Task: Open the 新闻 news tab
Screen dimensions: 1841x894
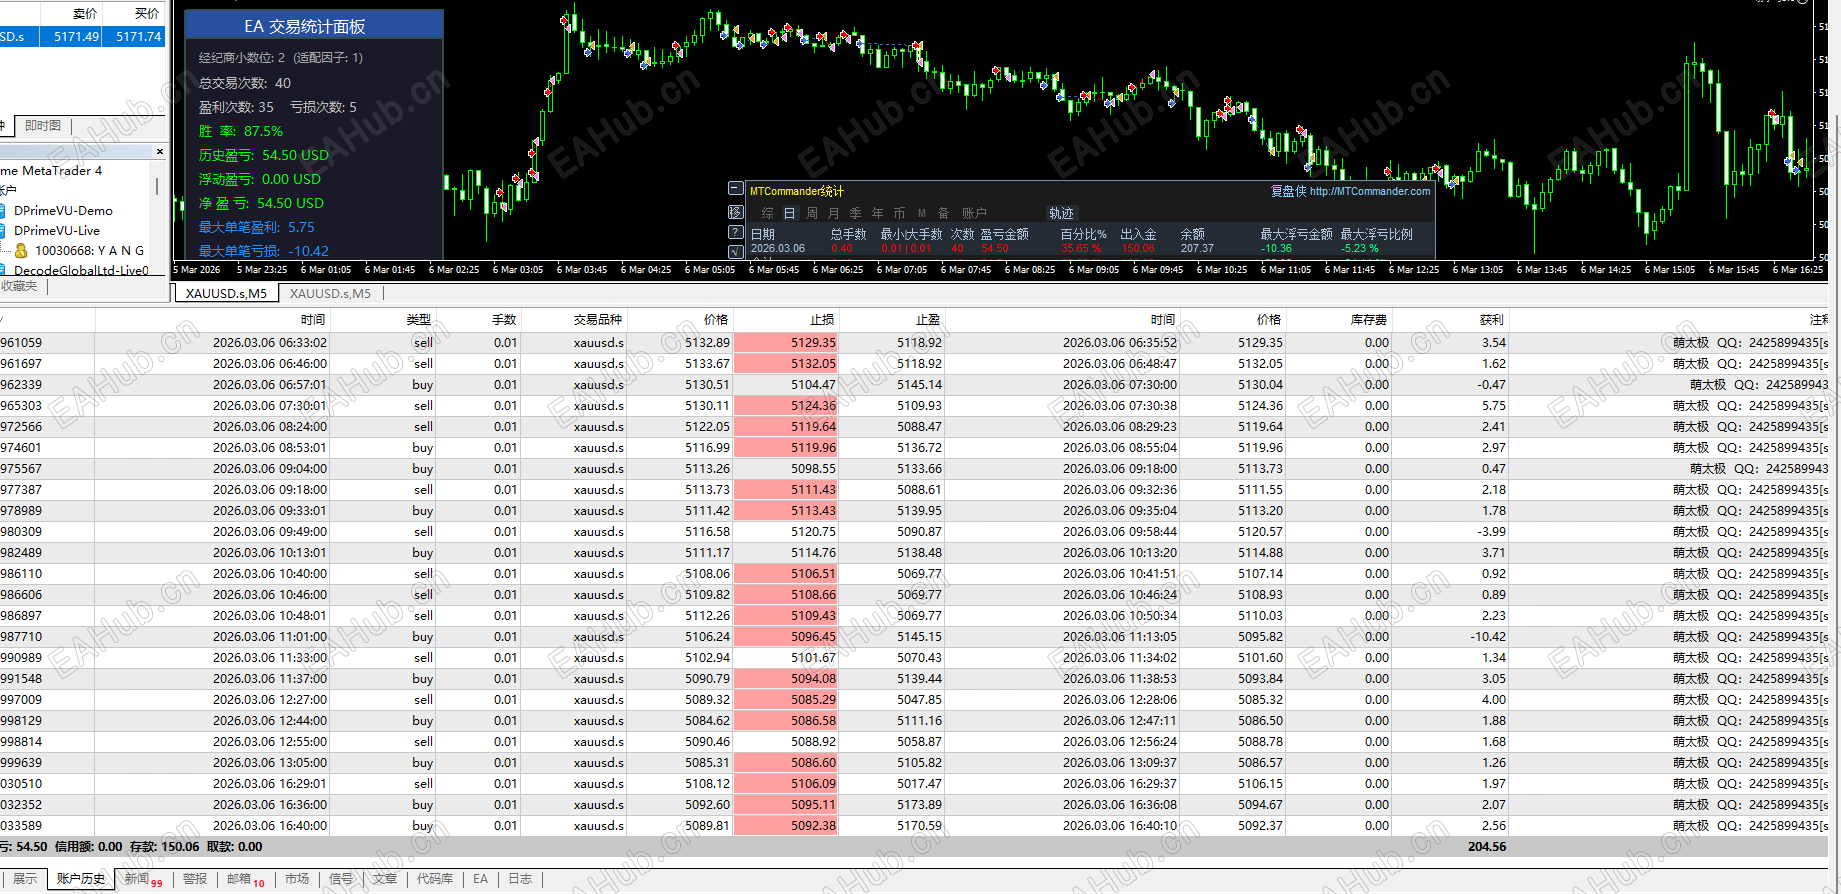Action: pyautogui.click(x=142, y=879)
